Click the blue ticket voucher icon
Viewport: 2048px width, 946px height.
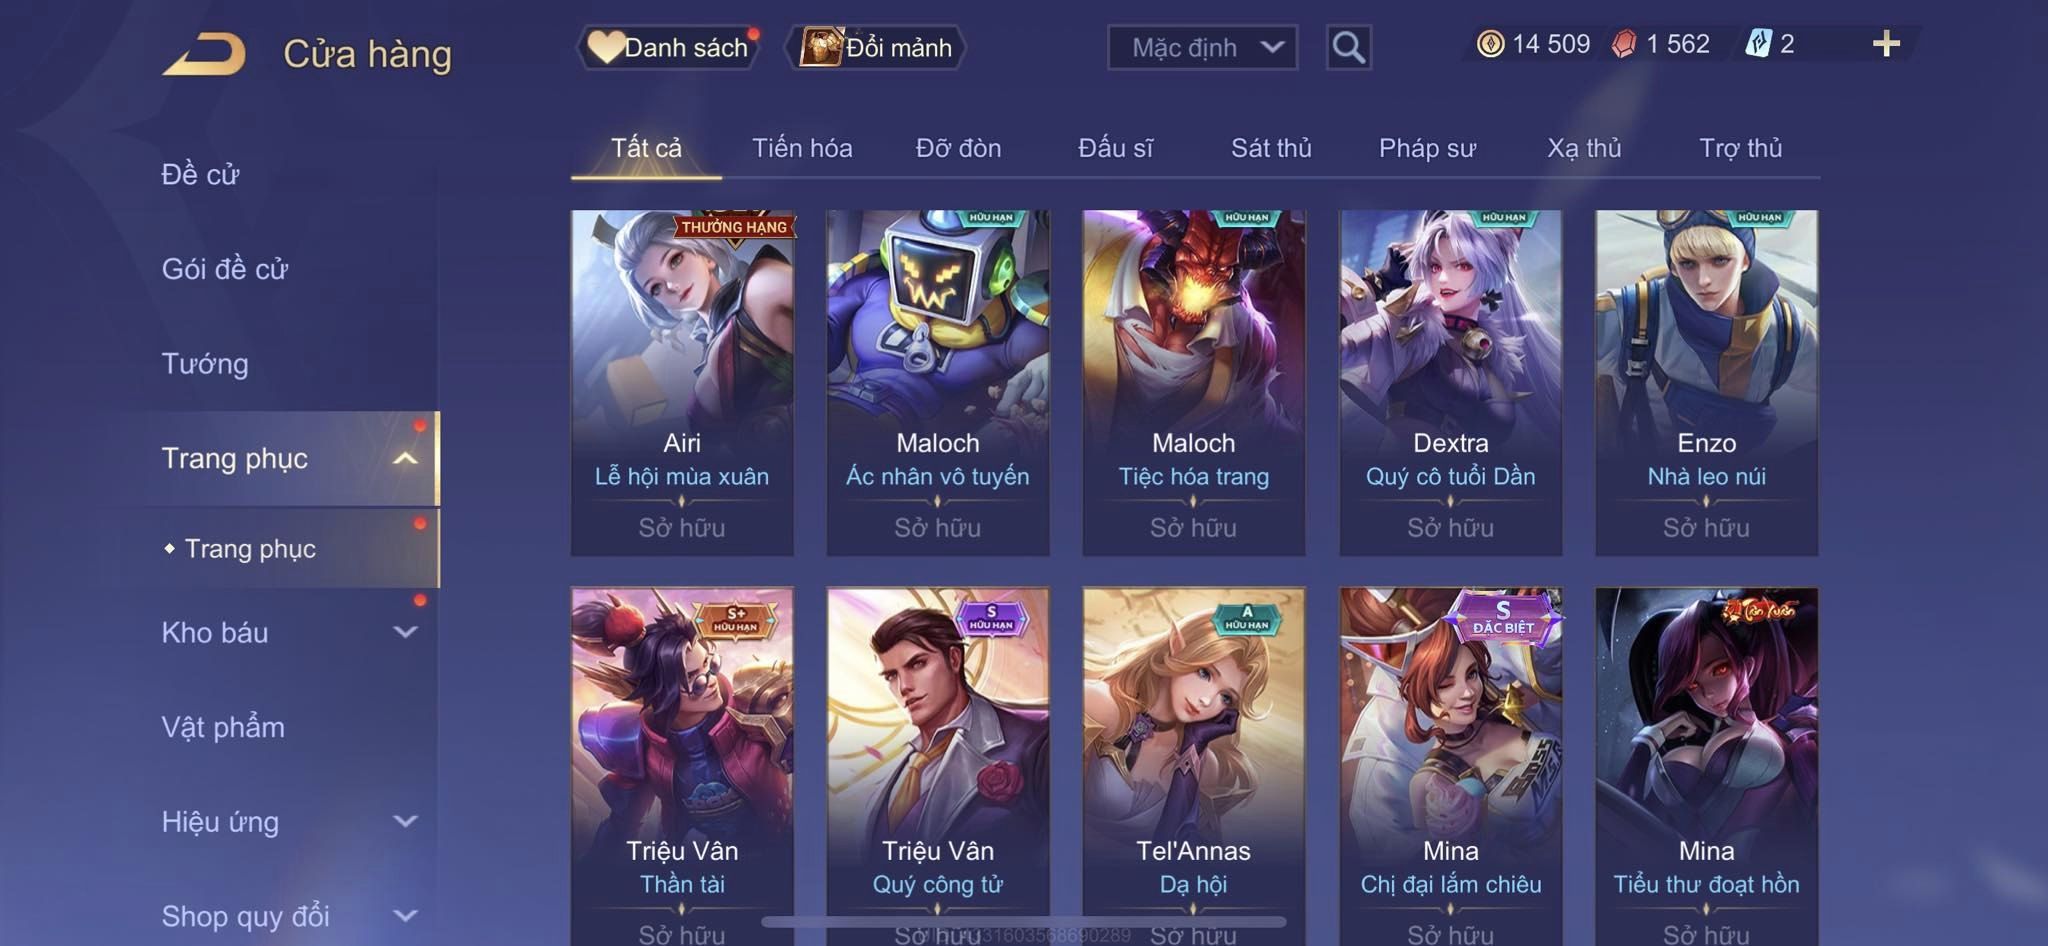[x=1759, y=44]
